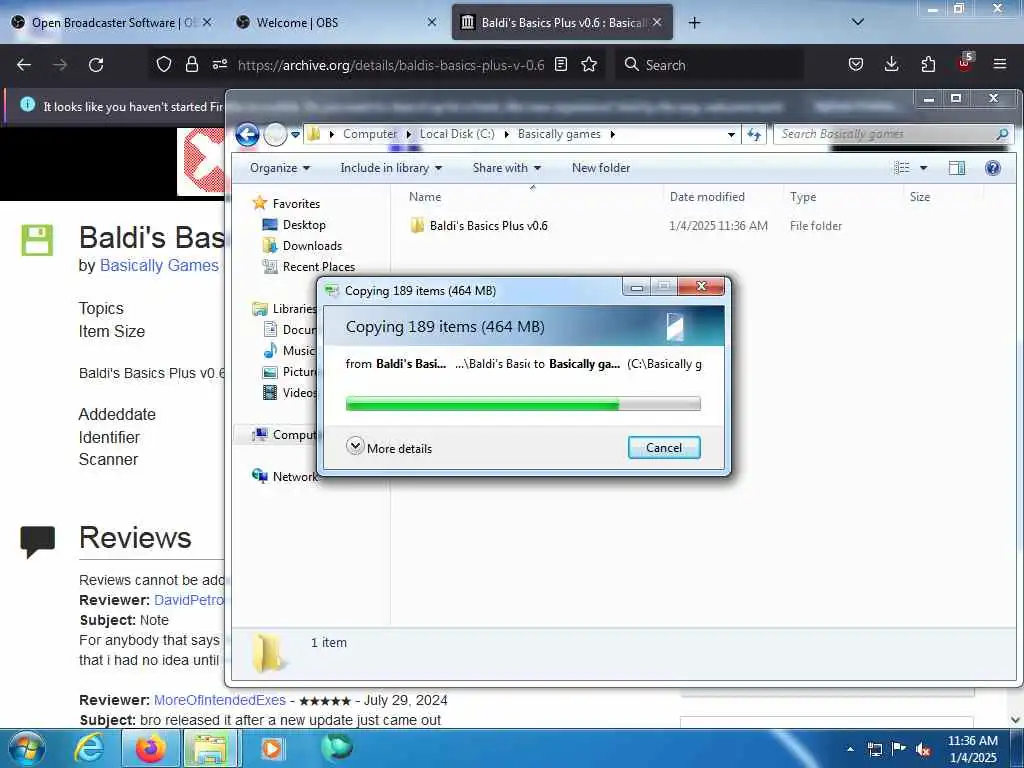Expand More details in the copy dialog
Viewport: 1024px width, 768px height.
389,447
